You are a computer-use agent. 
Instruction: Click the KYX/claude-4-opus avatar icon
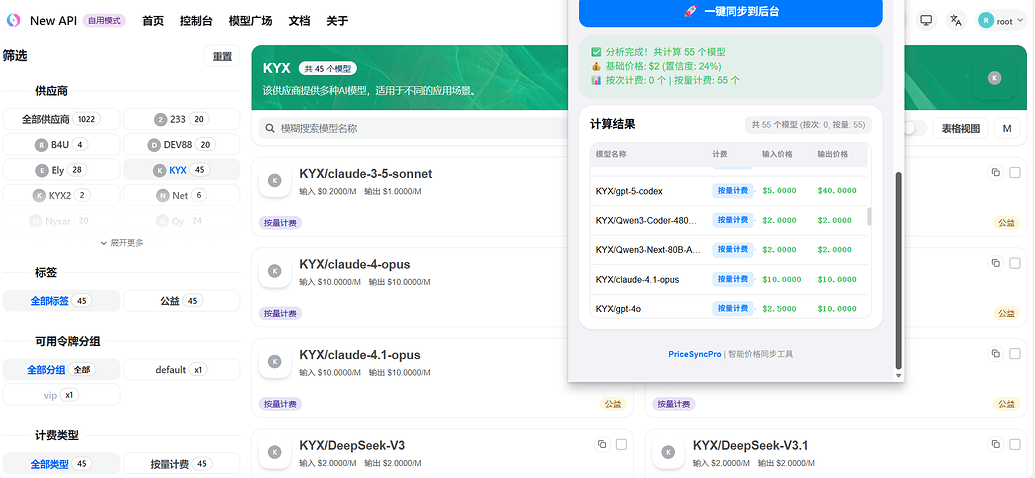275,271
